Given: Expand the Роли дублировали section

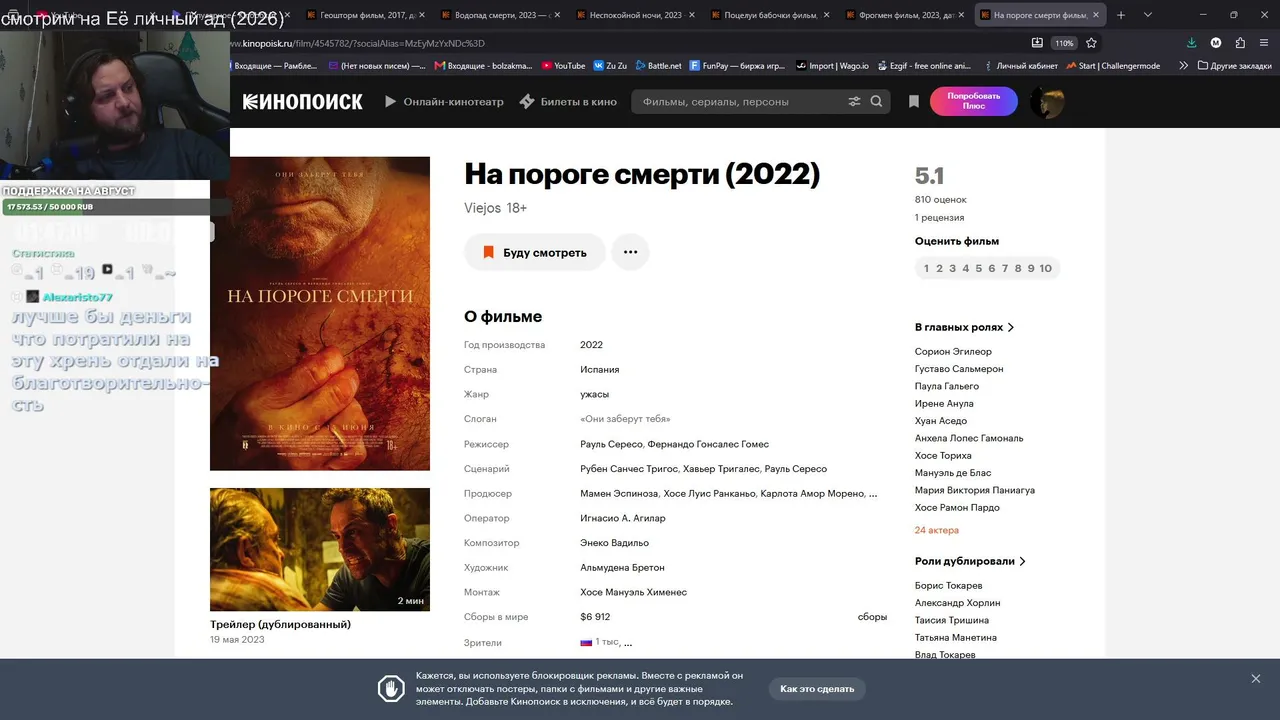Looking at the screenshot, I should coord(970,561).
